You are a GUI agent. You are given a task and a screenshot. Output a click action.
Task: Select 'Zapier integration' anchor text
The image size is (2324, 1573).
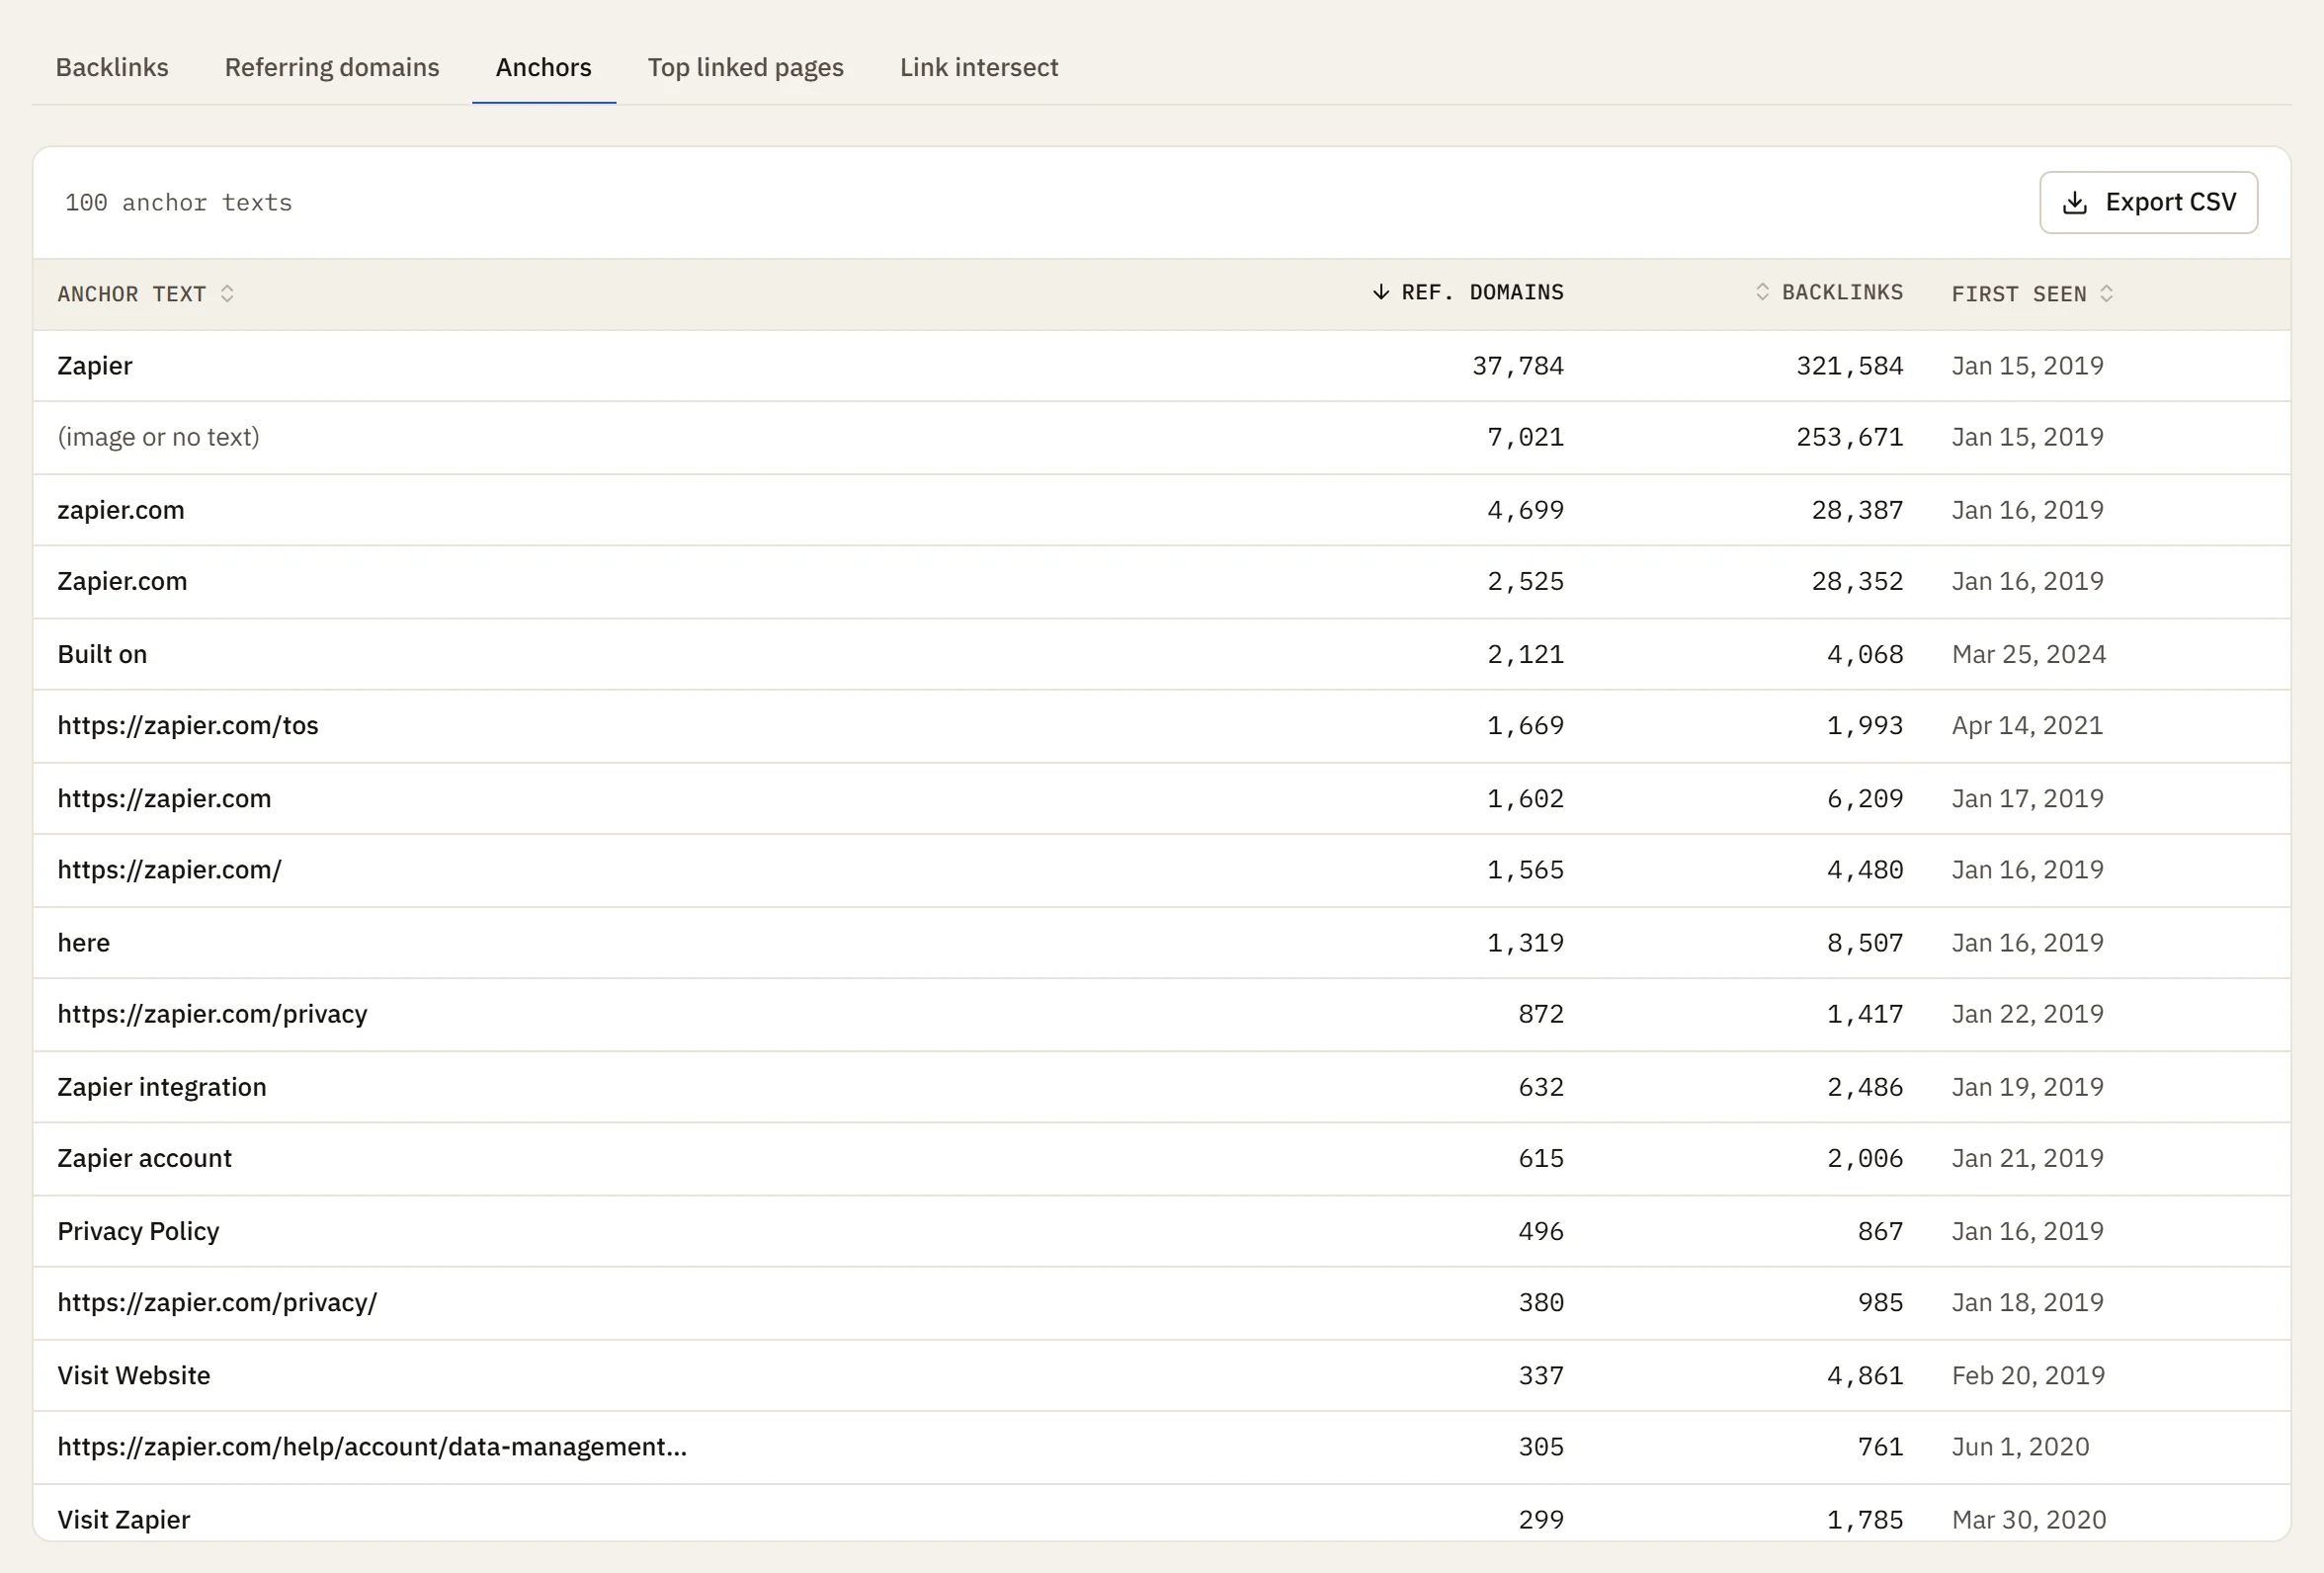[162, 1087]
